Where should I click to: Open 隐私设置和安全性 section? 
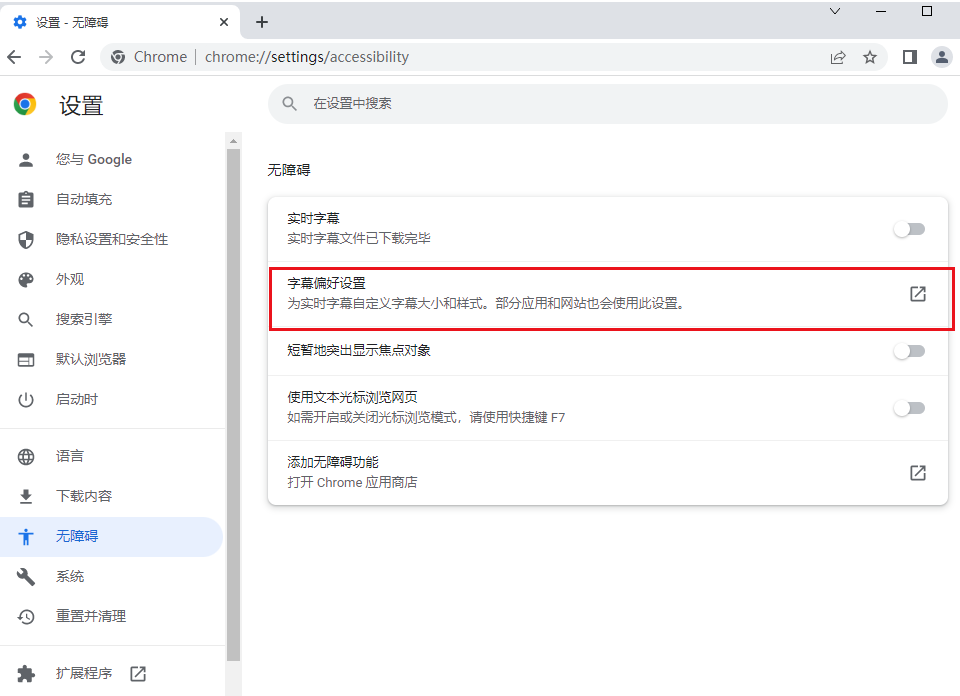[111, 239]
